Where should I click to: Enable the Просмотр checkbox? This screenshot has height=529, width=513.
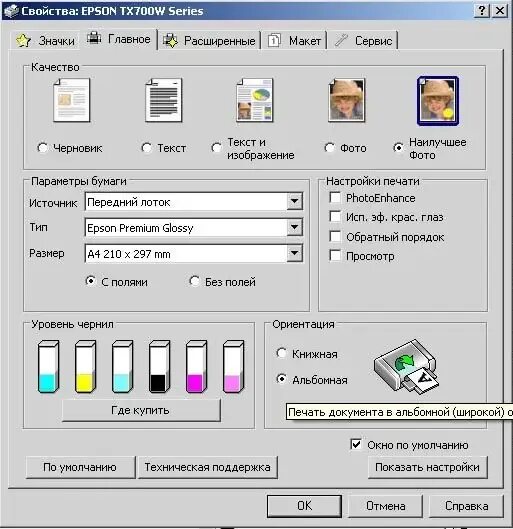point(335,255)
